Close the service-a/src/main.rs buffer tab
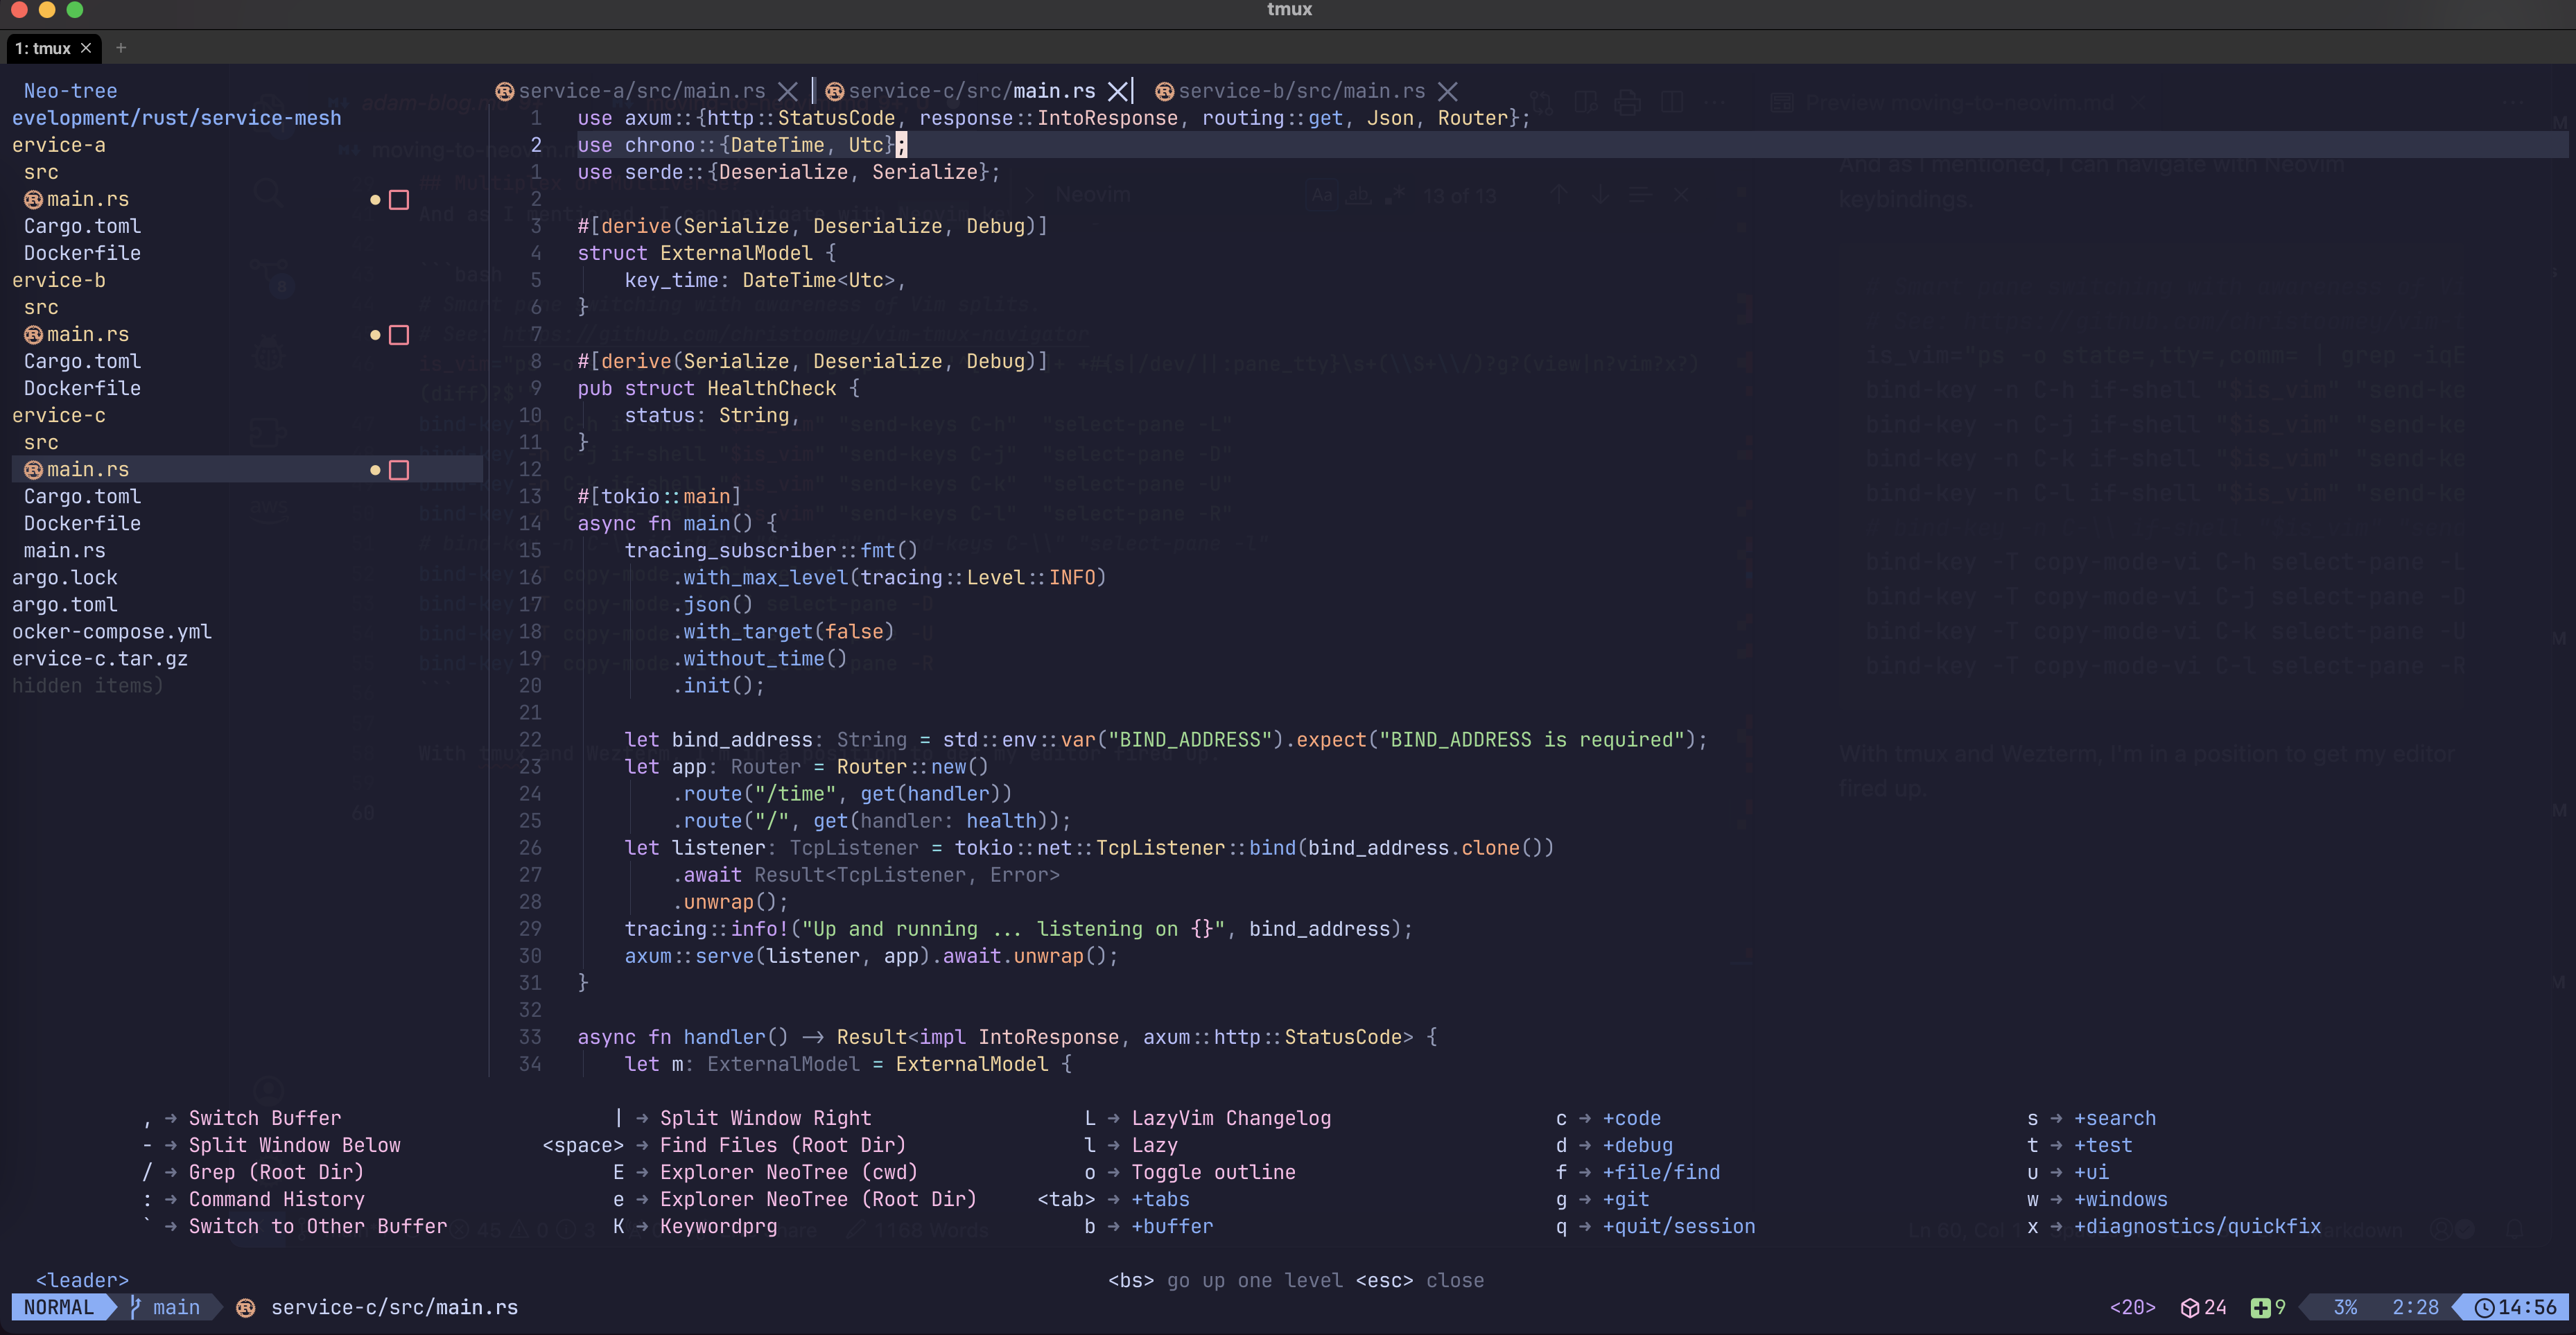Viewport: 2576px width, 1335px height. click(788, 91)
